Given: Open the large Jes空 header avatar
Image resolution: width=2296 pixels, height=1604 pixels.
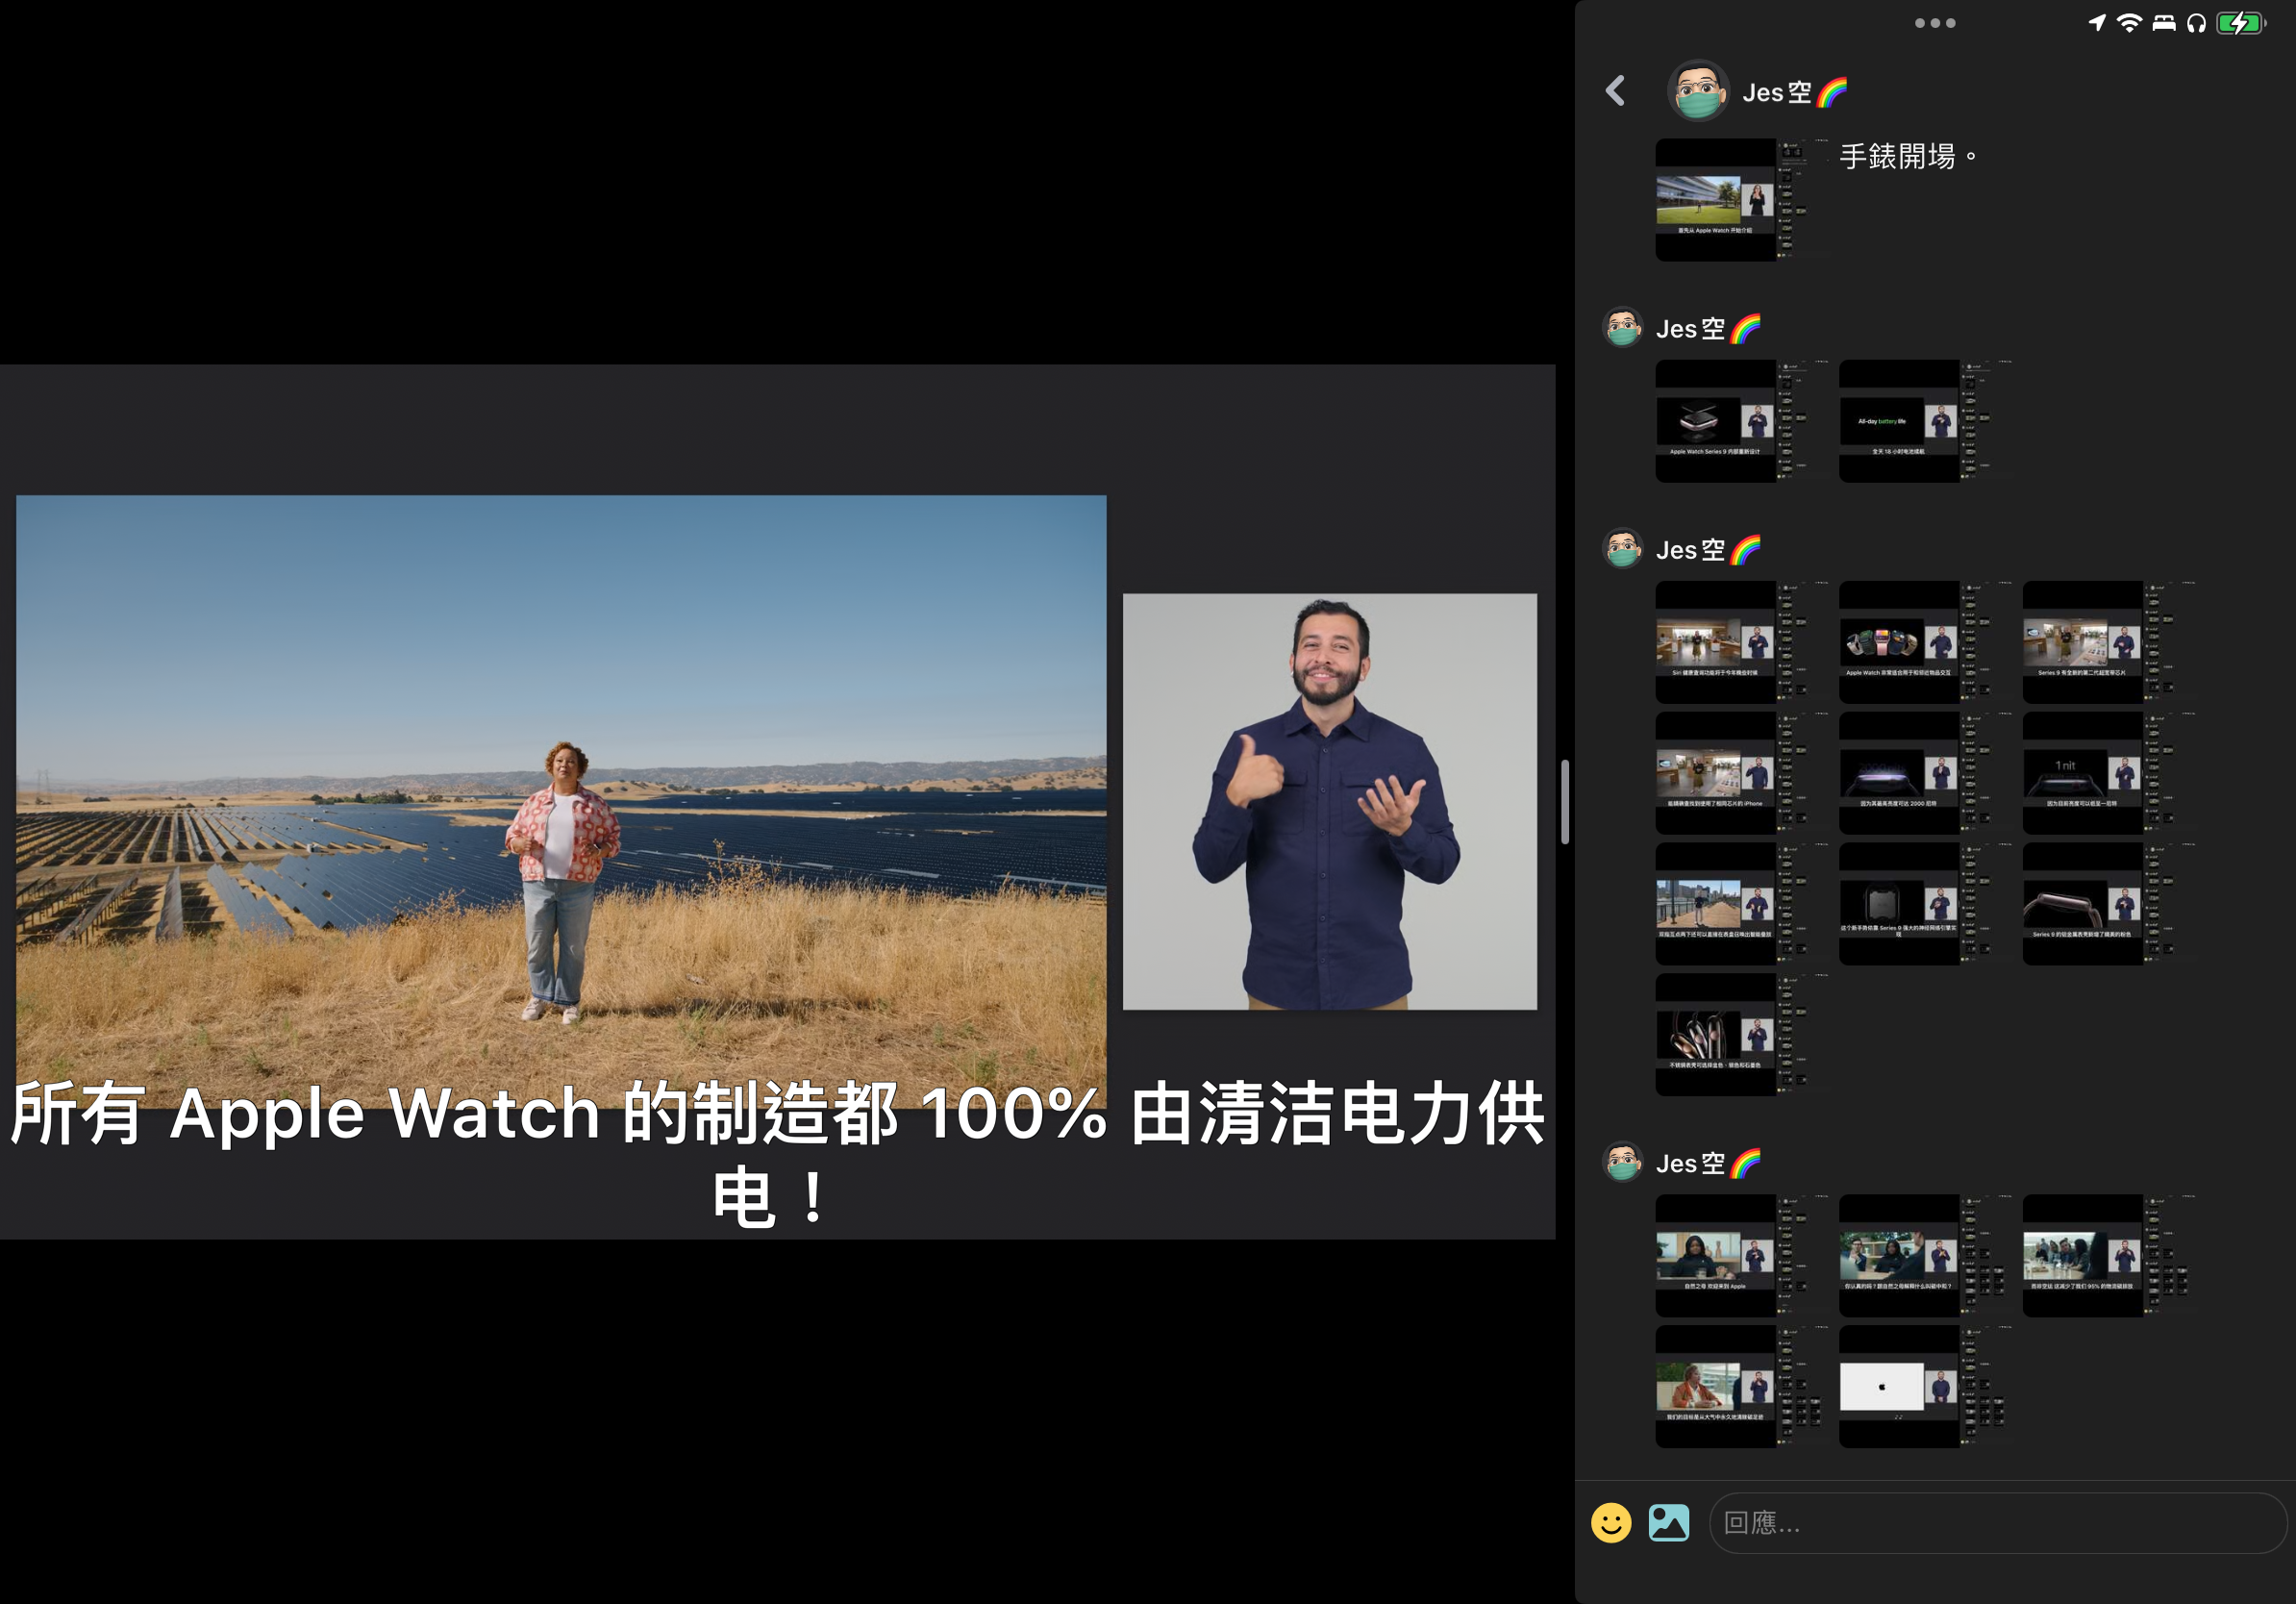Looking at the screenshot, I should point(1698,91).
